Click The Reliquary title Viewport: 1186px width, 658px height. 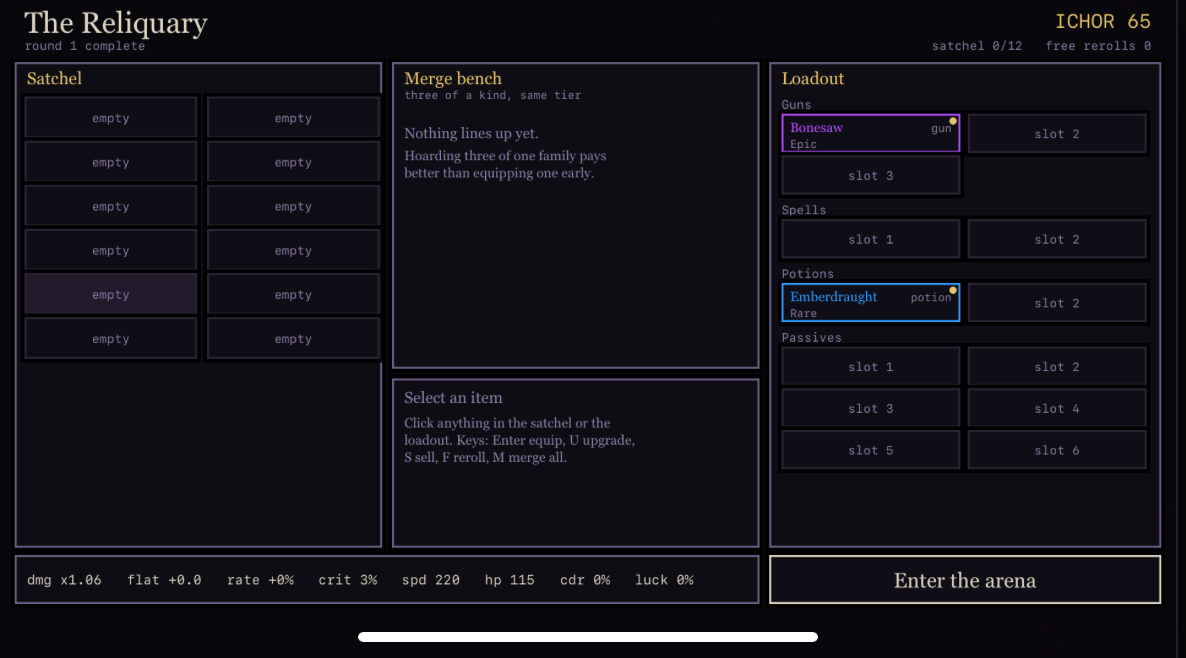(116, 23)
